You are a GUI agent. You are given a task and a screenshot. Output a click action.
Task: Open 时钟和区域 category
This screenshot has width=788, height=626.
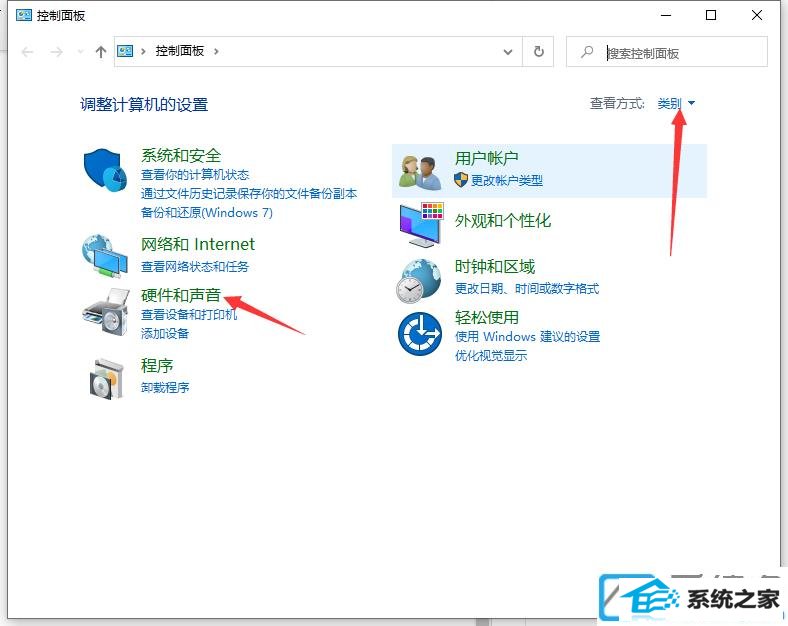(495, 266)
